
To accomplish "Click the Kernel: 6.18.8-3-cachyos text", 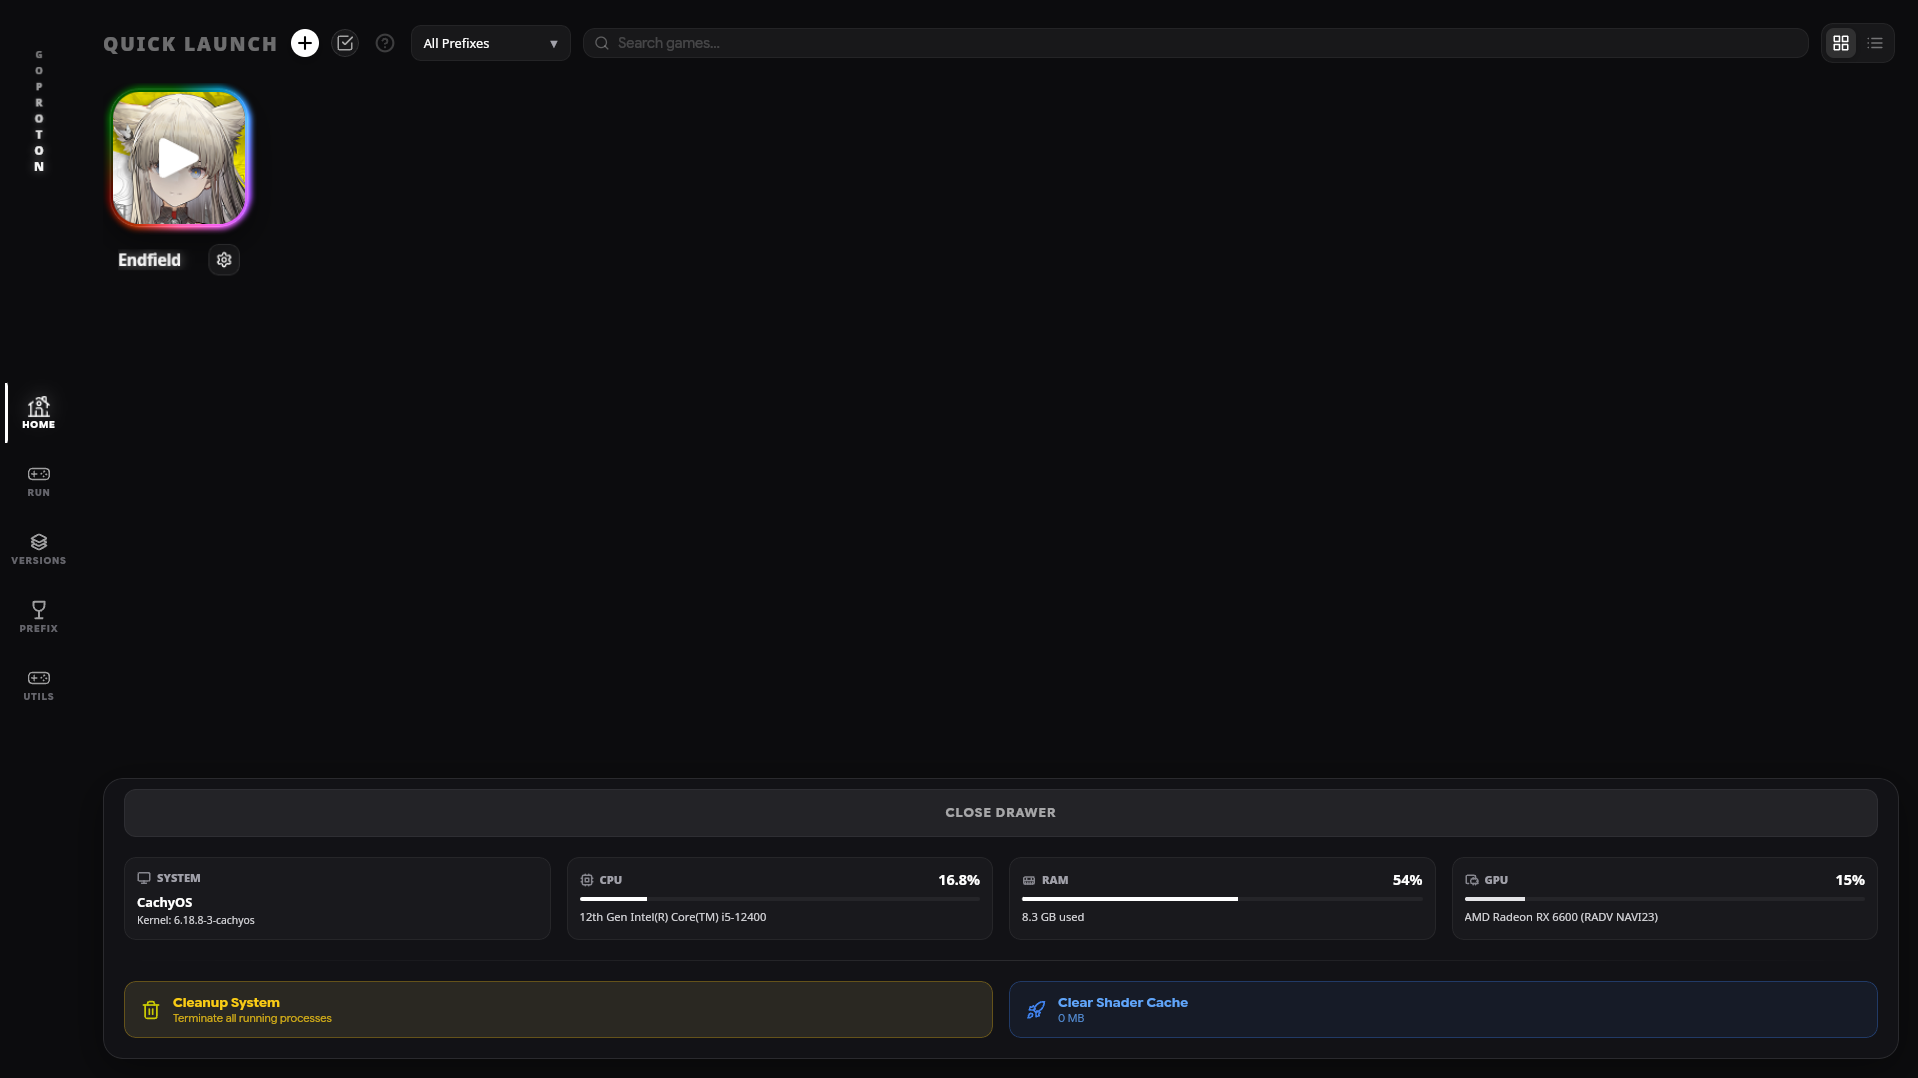I will (x=196, y=920).
